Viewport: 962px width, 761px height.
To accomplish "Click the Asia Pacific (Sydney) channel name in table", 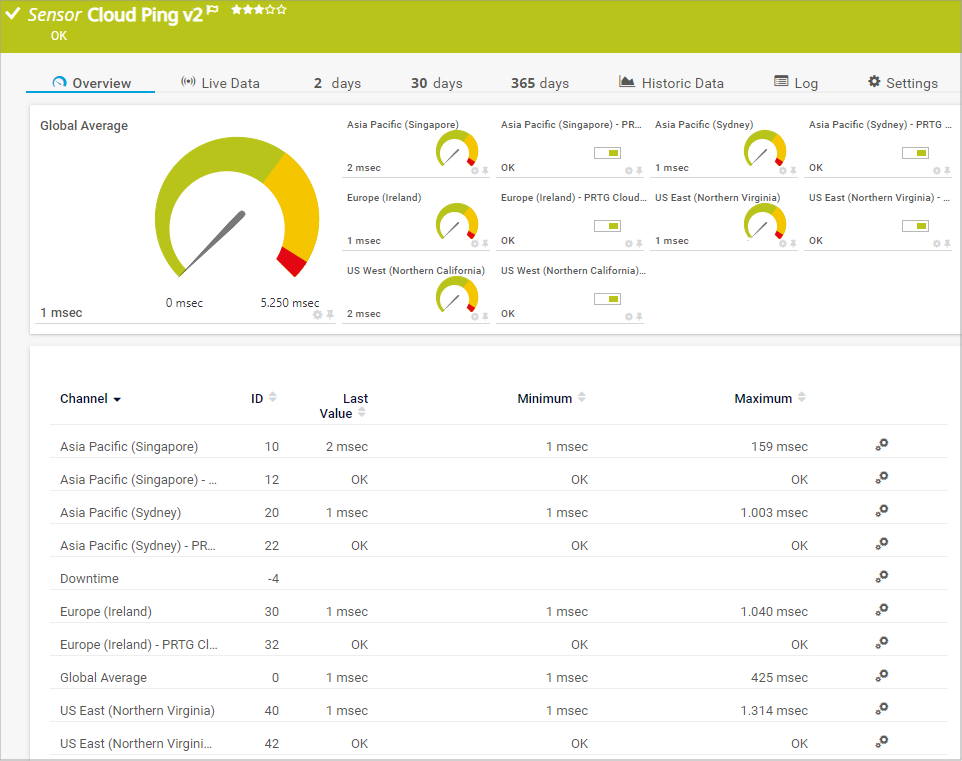I will 120,512.
